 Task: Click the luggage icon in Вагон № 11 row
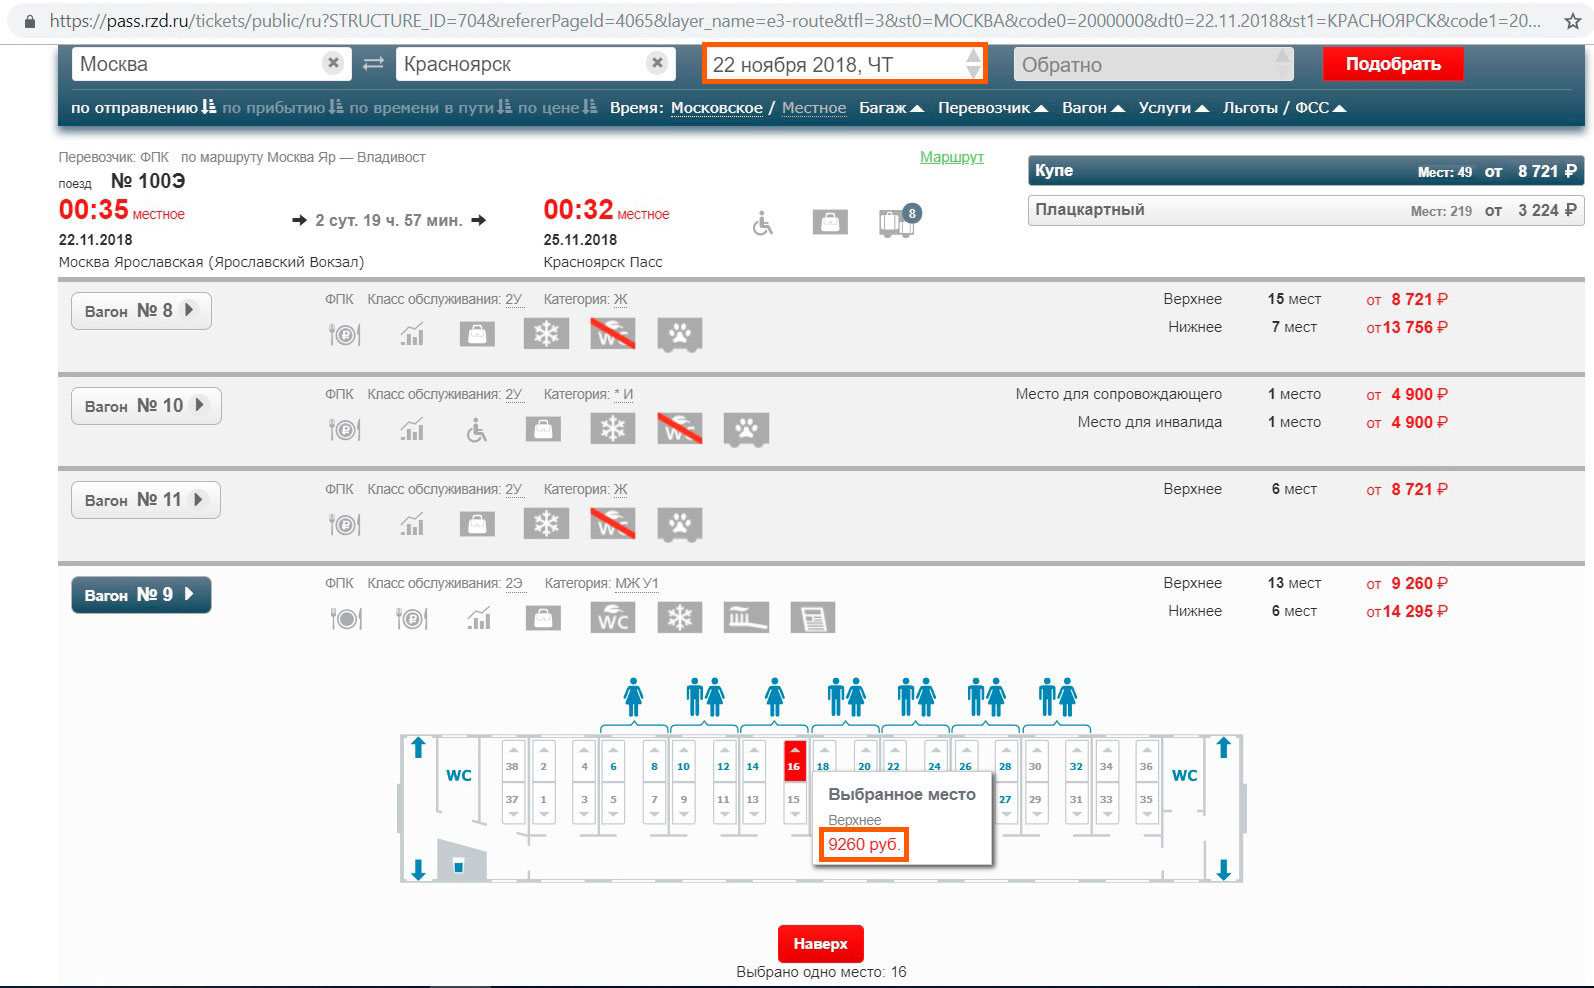click(477, 524)
